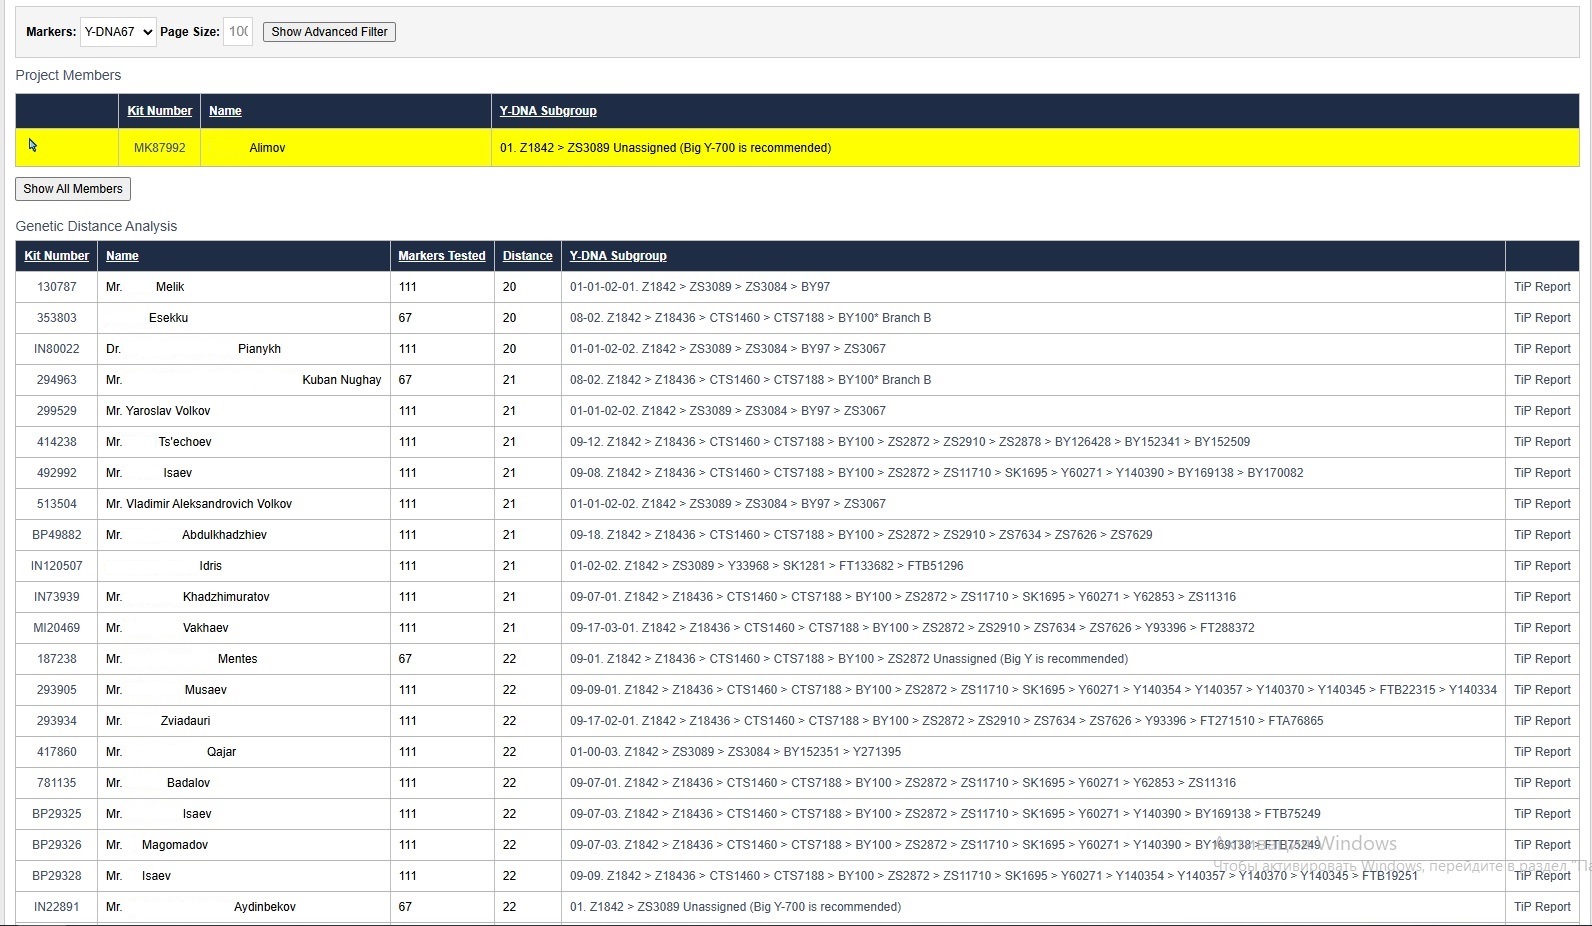Click the Show All Members button
1592x926 pixels.
click(x=73, y=189)
